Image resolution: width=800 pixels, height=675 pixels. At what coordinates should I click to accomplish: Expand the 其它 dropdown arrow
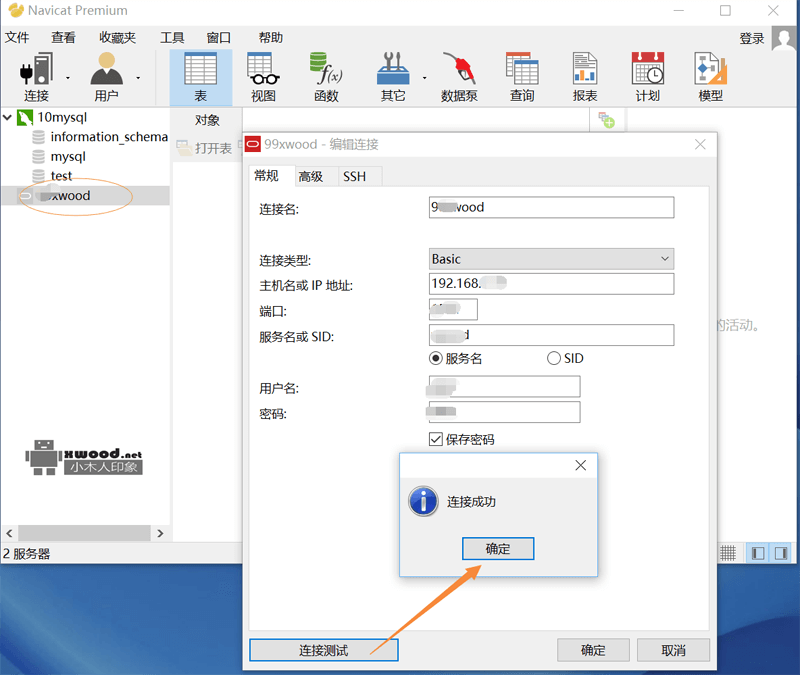pos(424,78)
